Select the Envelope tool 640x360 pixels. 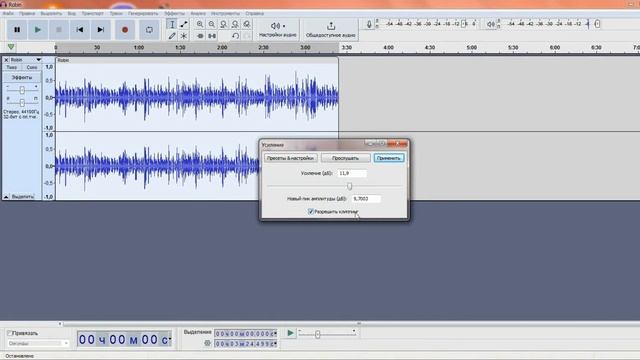[x=184, y=24]
